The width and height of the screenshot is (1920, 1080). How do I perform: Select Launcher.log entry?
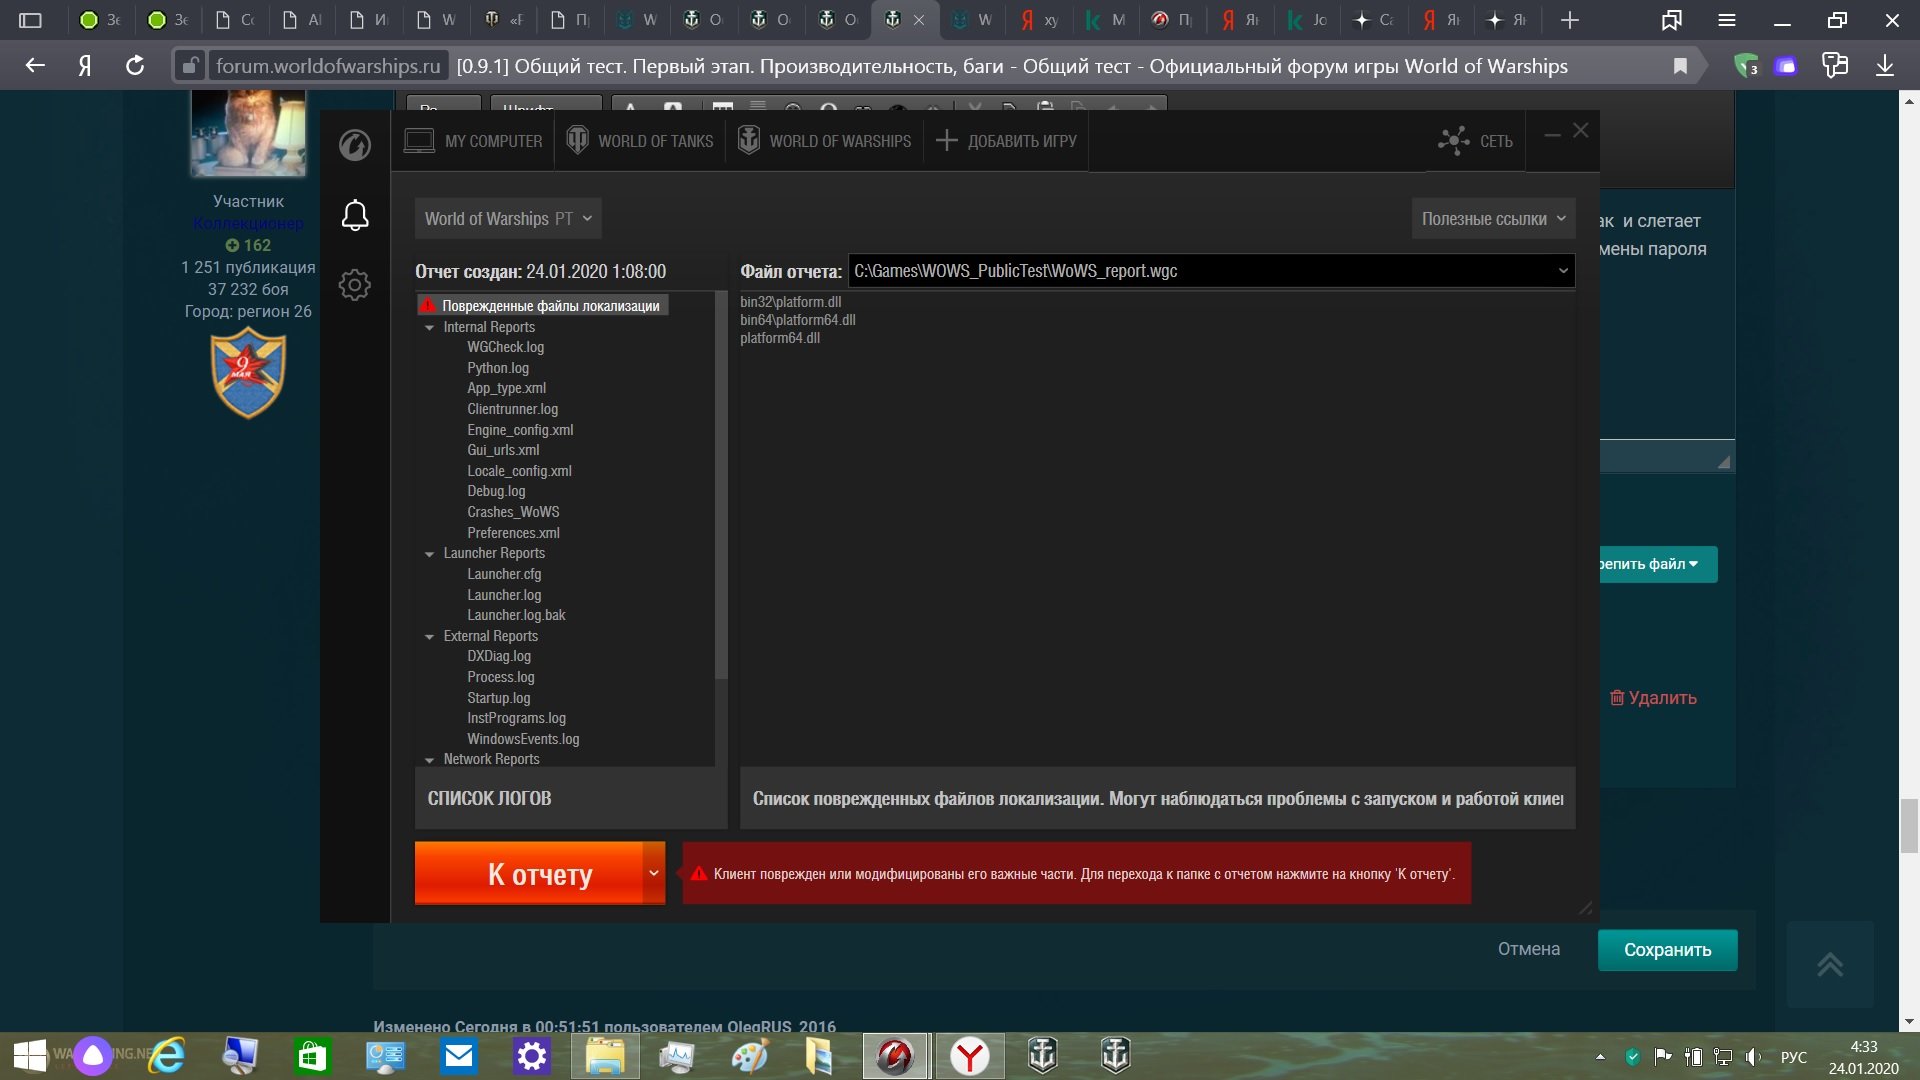tap(504, 595)
